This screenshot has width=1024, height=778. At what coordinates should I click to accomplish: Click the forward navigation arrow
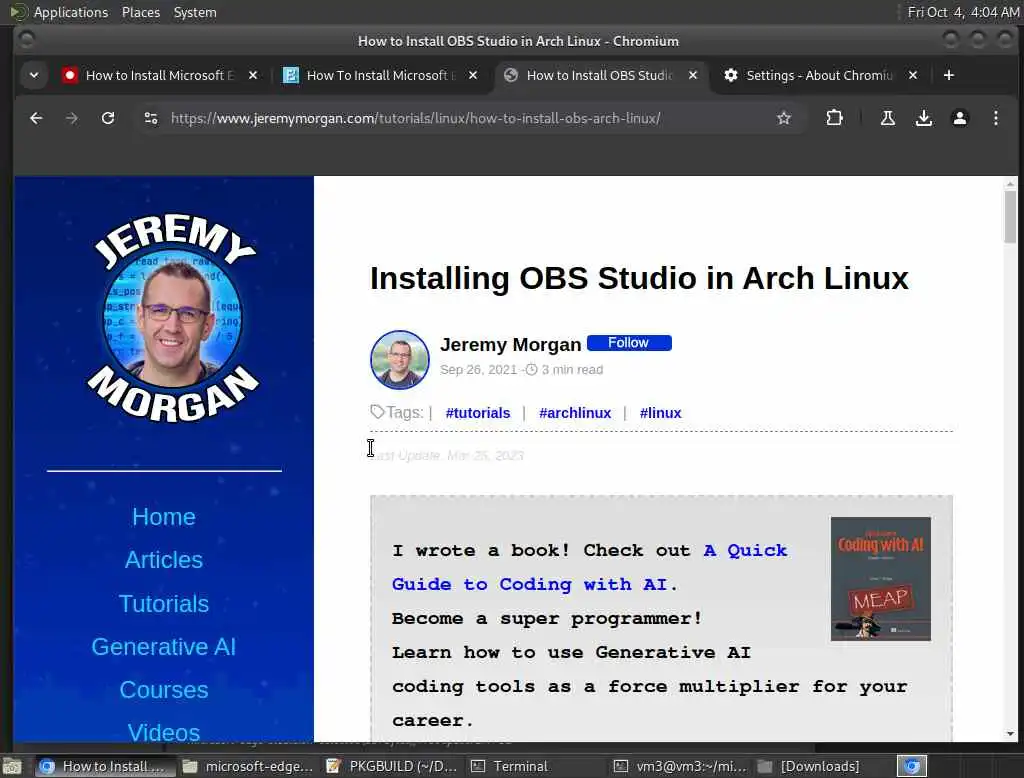(x=72, y=118)
